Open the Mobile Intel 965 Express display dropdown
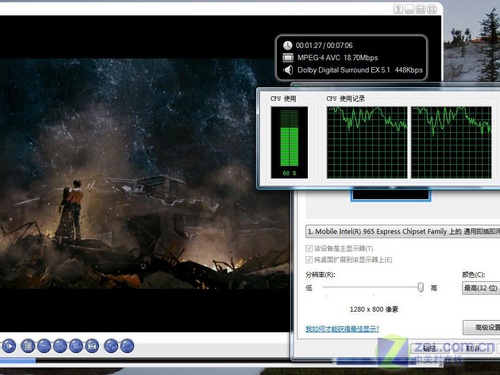This screenshot has width=500, height=375. point(403,232)
